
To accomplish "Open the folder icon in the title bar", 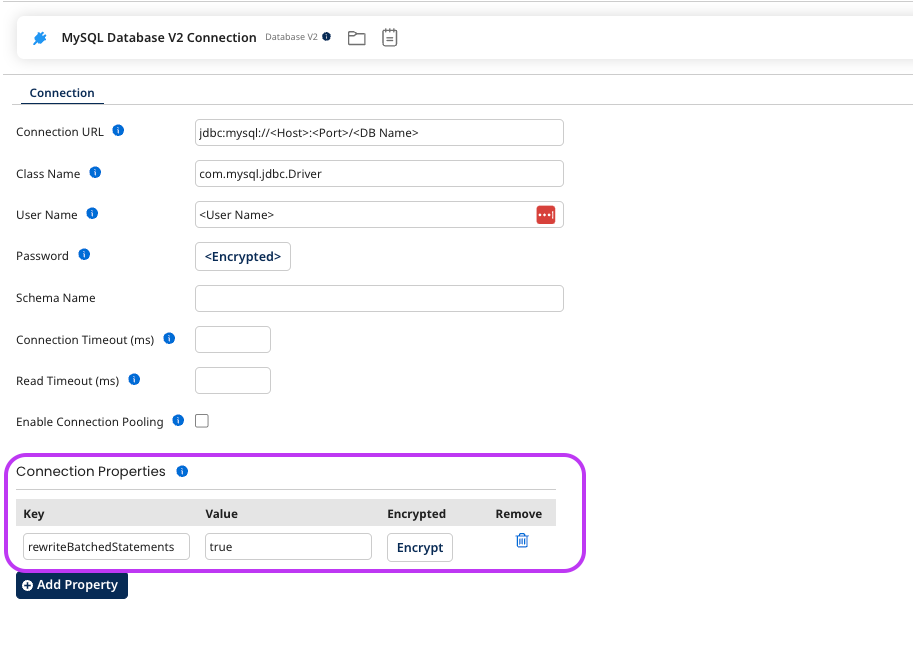I will (356, 37).
